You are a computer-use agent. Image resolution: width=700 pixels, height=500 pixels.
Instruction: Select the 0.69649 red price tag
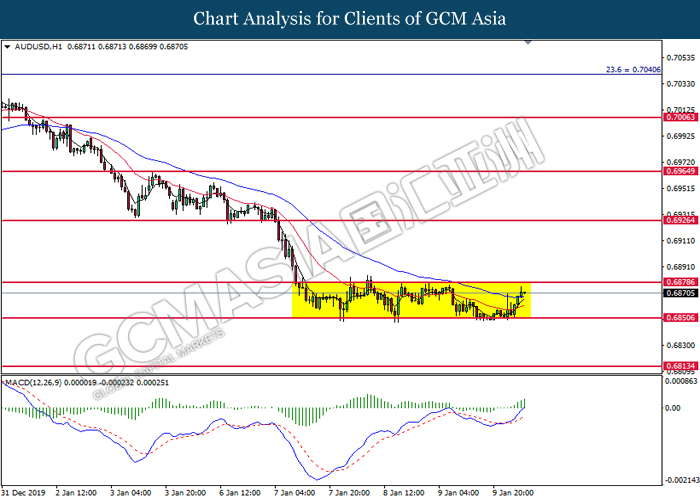679,171
